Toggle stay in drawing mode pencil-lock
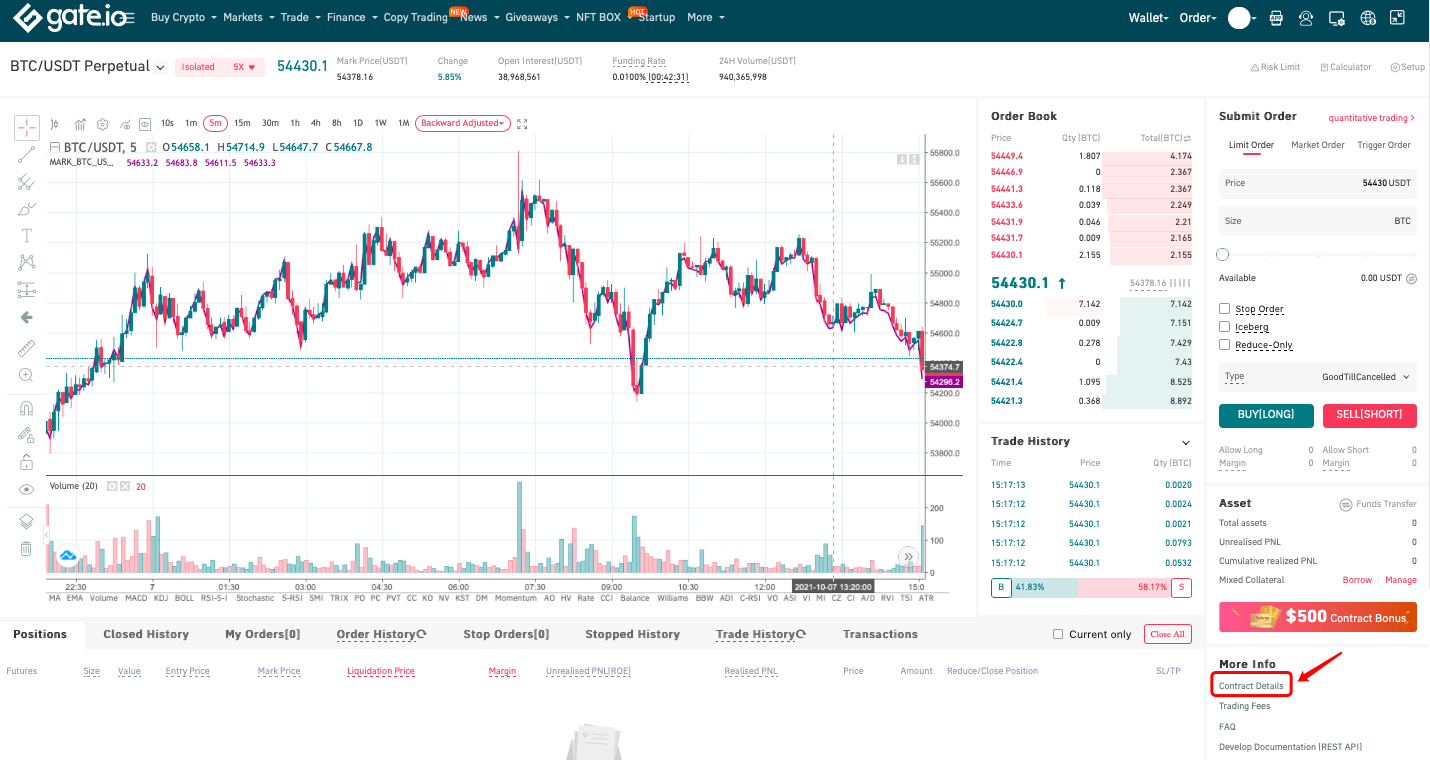This screenshot has width=1430, height=760. [27, 435]
